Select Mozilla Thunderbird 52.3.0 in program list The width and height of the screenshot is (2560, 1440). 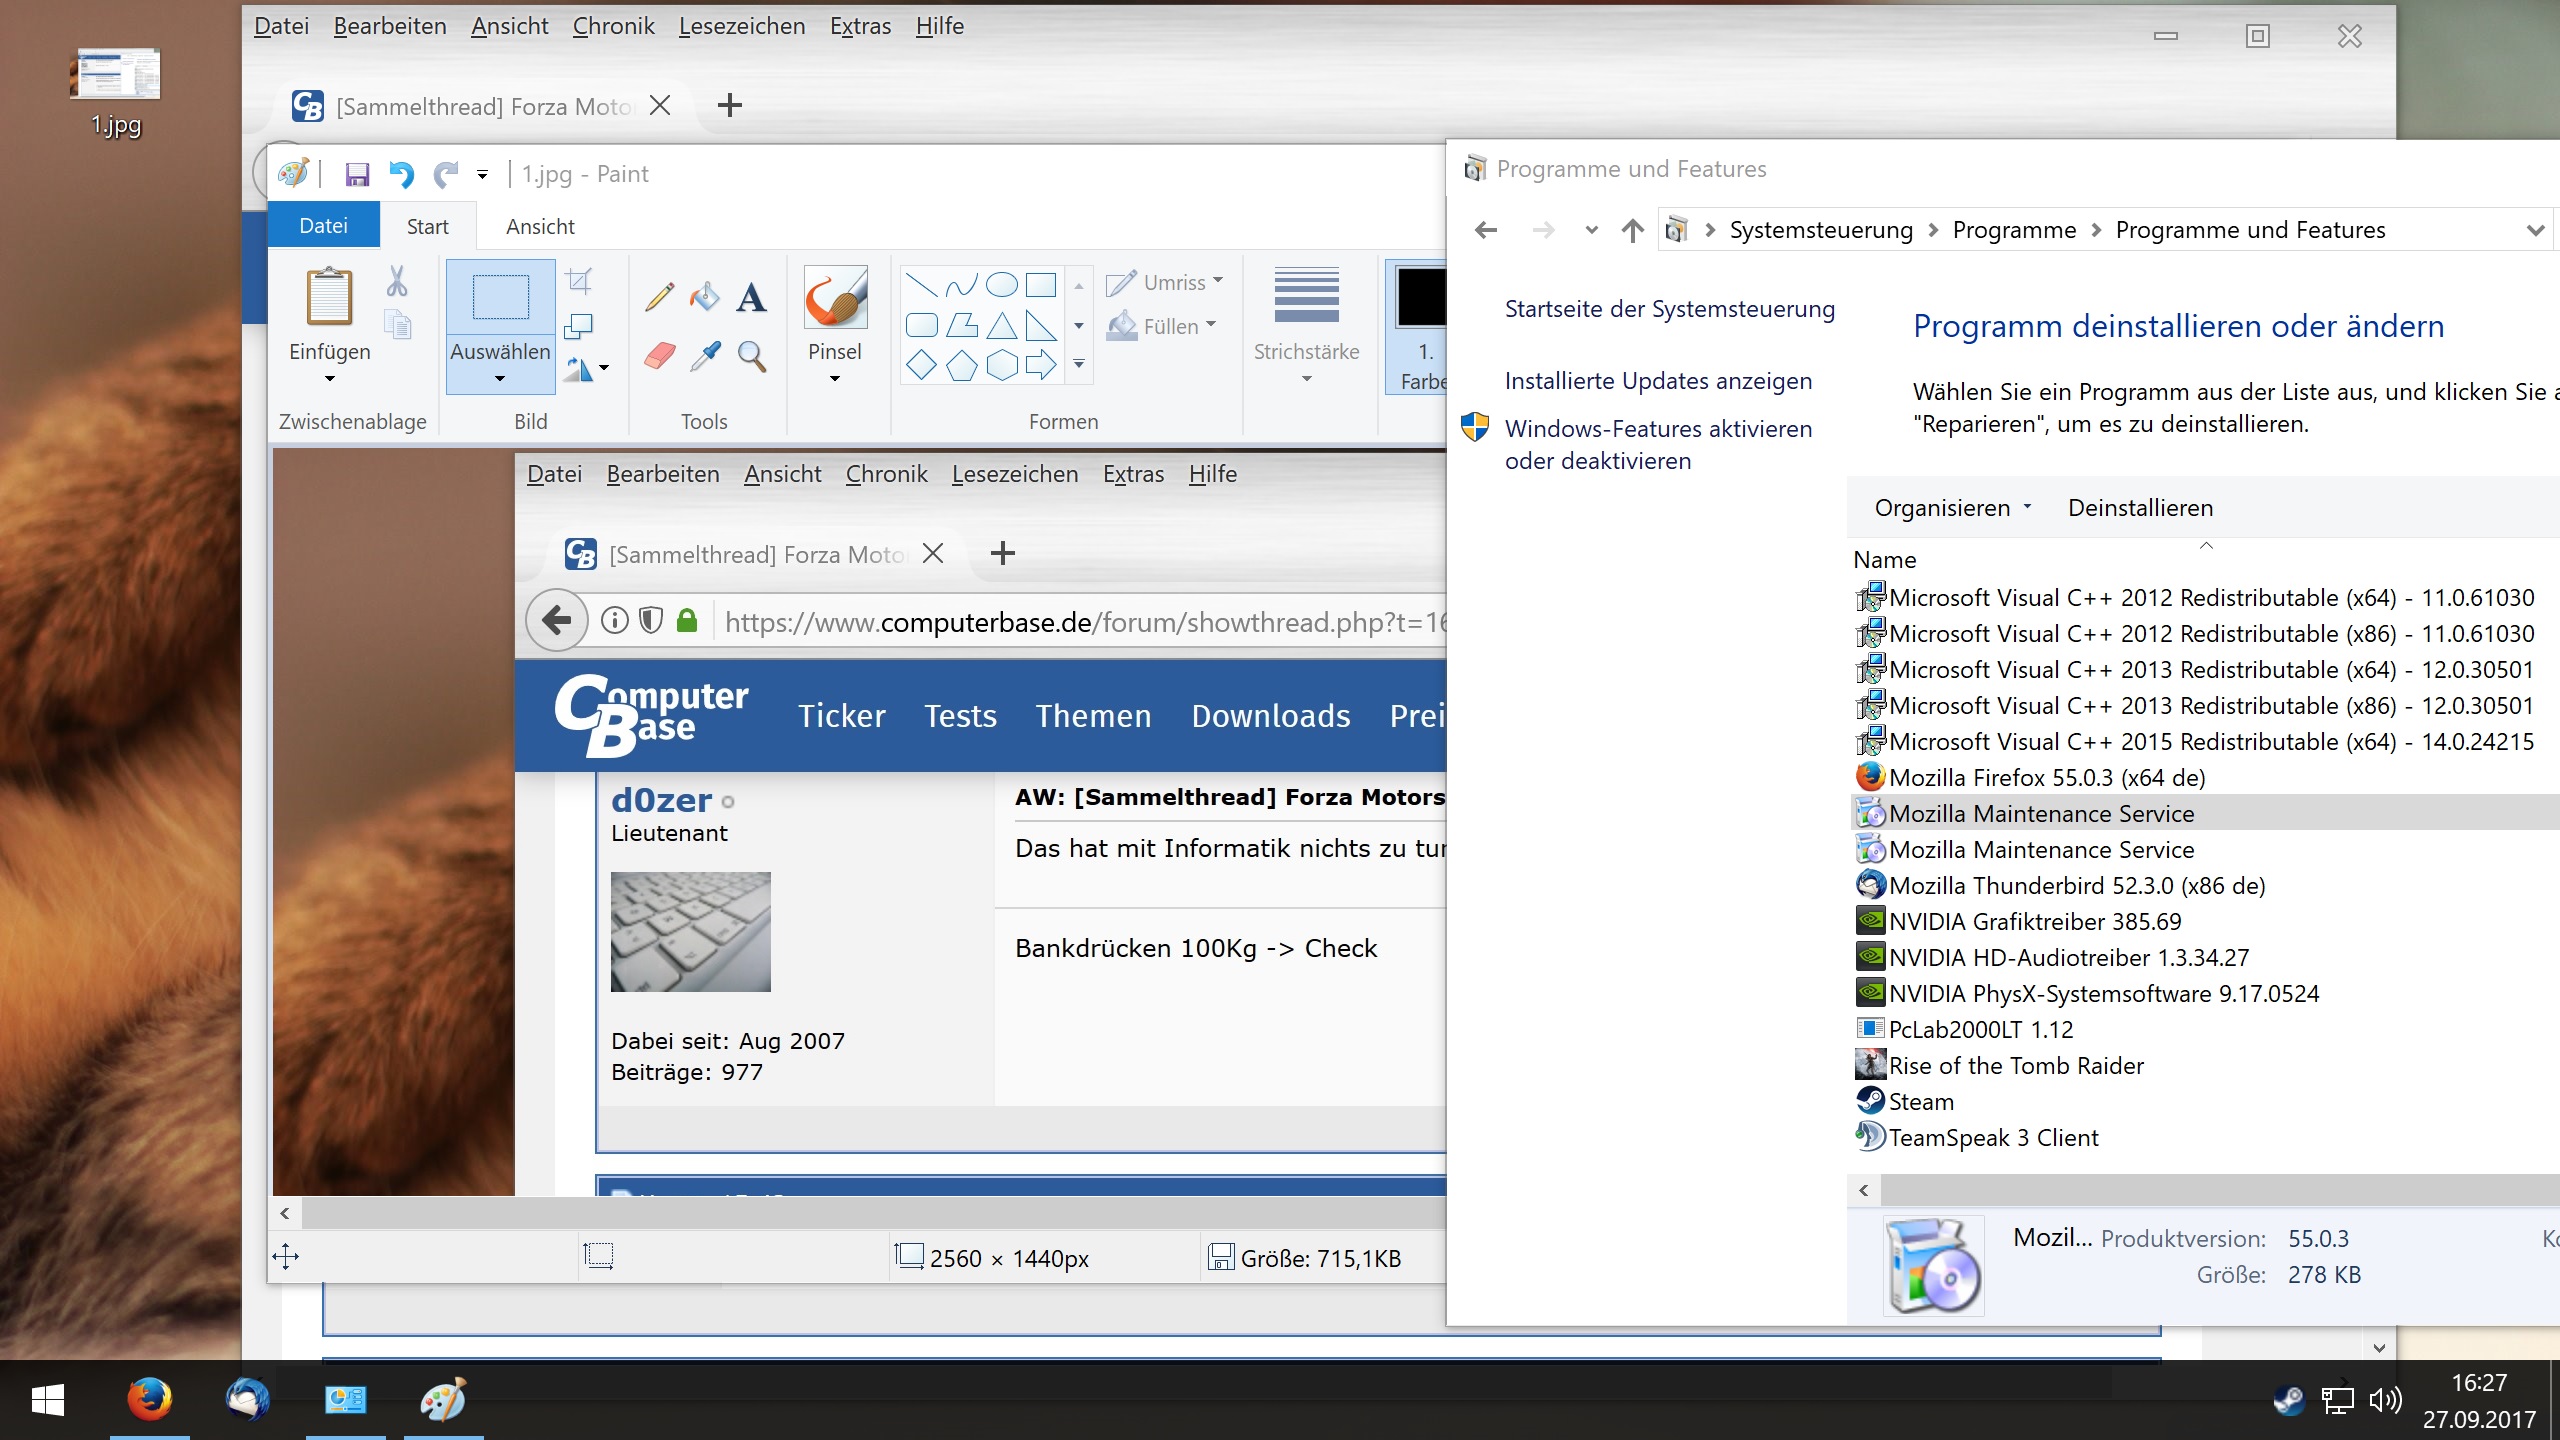[x=2076, y=886]
